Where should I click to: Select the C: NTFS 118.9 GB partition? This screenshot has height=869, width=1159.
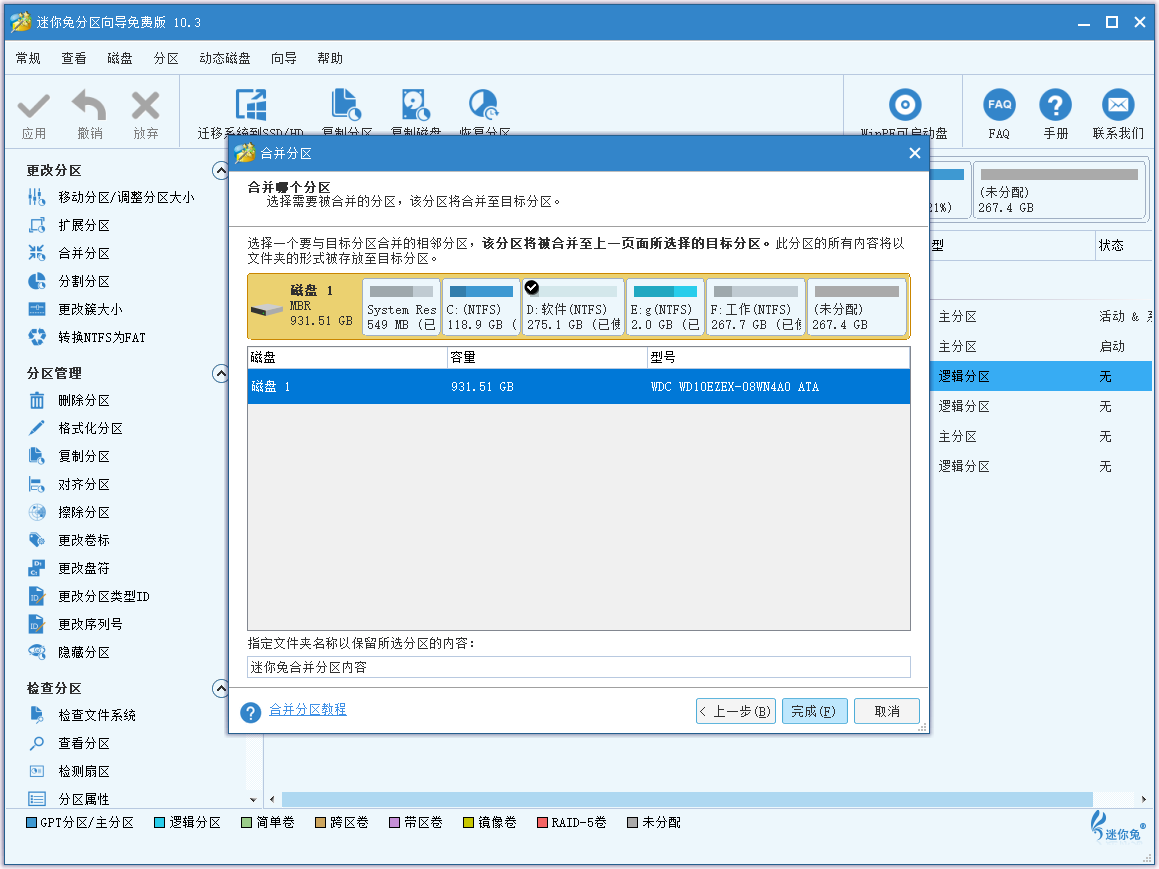(481, 307)
